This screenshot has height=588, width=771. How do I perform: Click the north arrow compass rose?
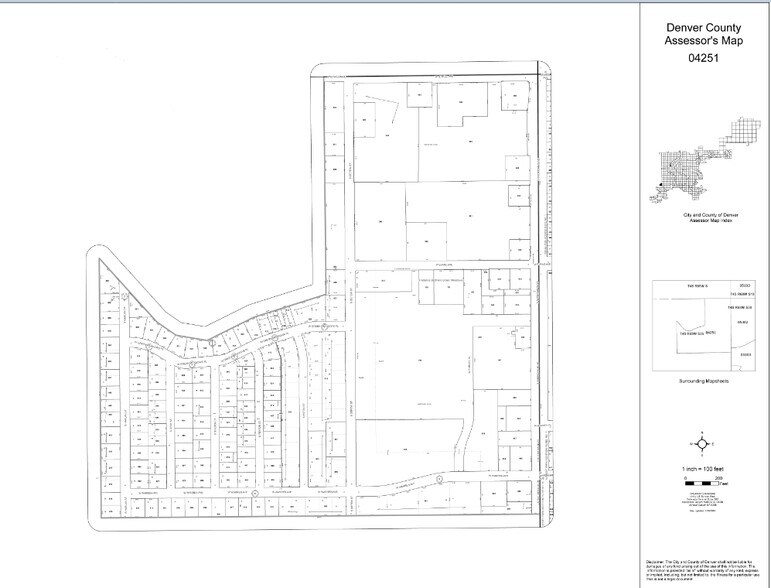(702, 444)
